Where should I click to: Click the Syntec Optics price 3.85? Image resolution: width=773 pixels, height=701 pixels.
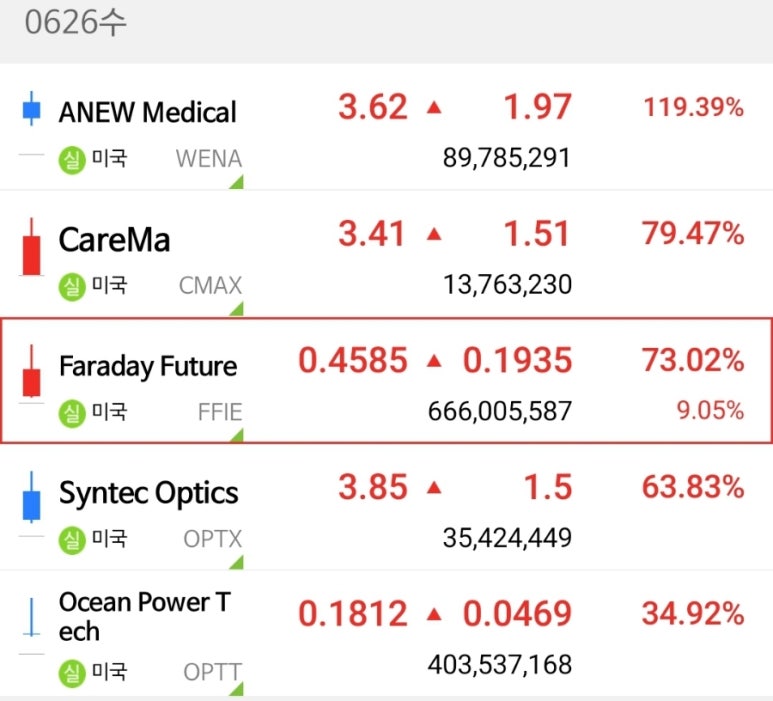click(x=373, y=487)
